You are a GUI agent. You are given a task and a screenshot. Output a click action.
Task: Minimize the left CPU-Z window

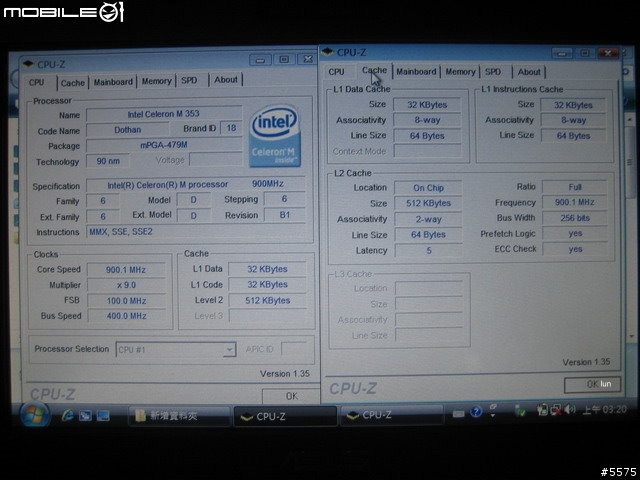pyautogui.click(x=260, y=60)
